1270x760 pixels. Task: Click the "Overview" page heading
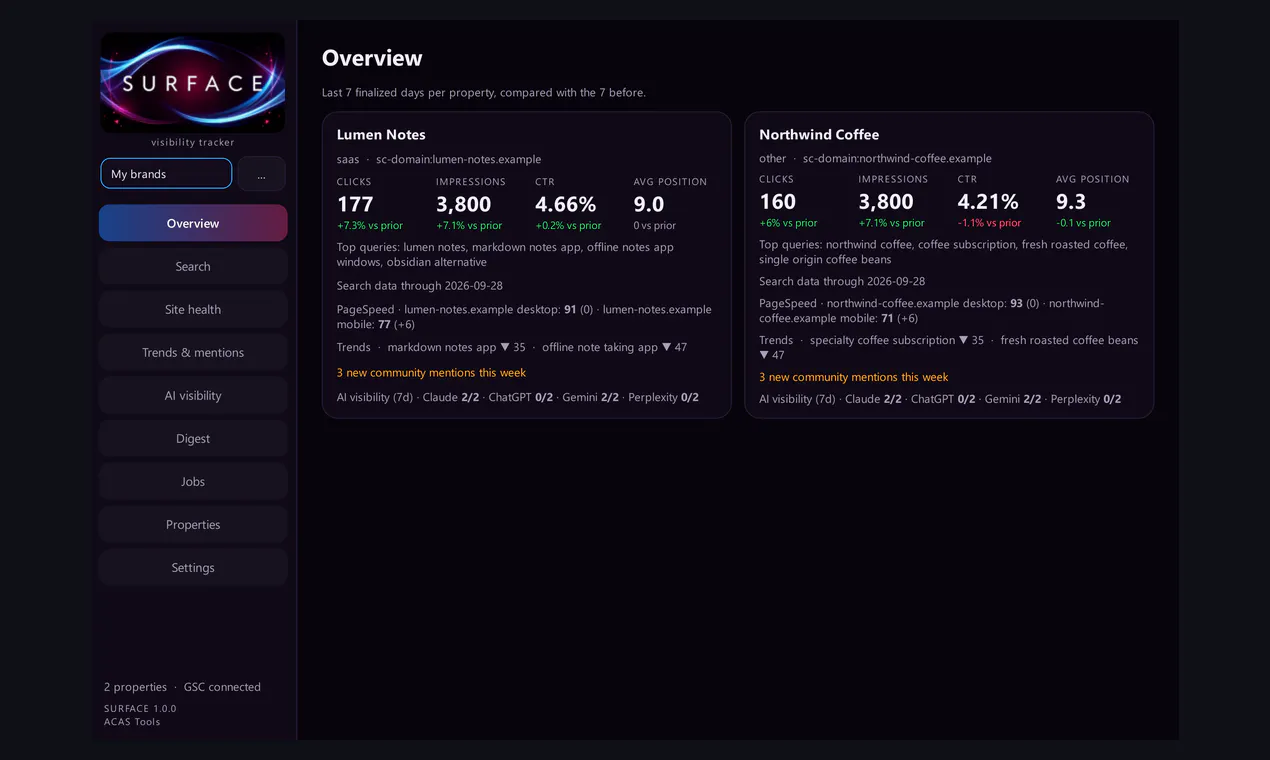tap(372, 58)
